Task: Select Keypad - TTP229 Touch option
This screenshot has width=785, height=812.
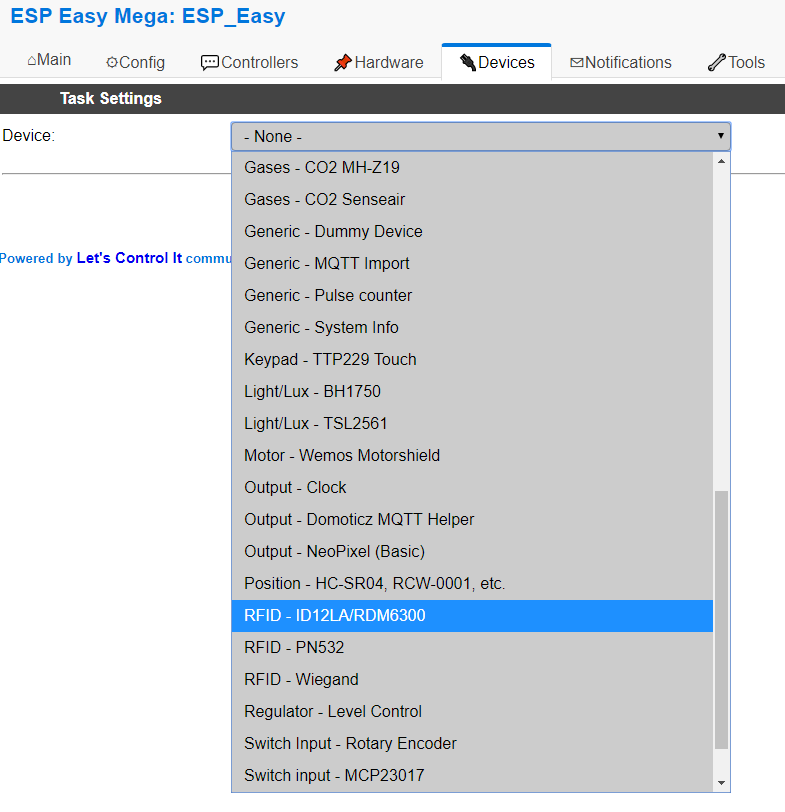Action: (x=330, y=359)
